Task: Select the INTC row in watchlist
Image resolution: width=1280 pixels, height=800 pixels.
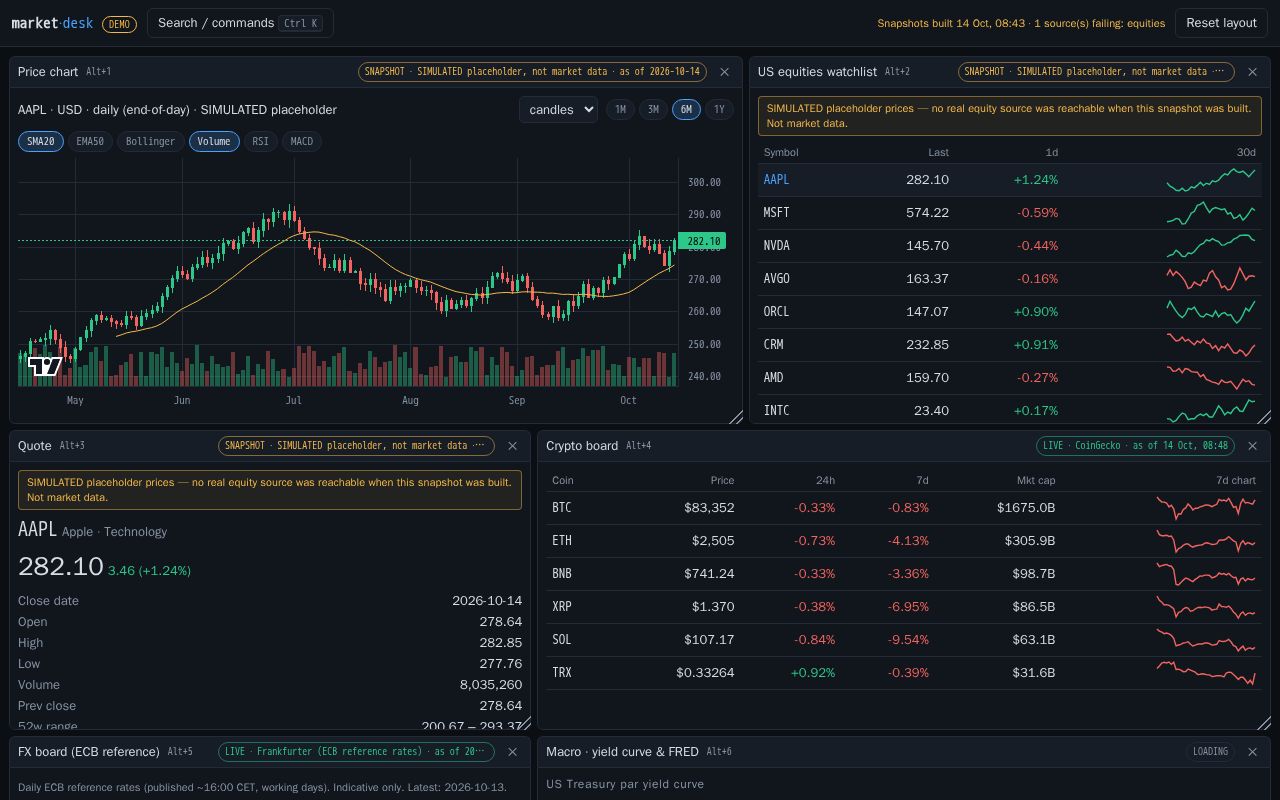Action: coord(1010,410)
